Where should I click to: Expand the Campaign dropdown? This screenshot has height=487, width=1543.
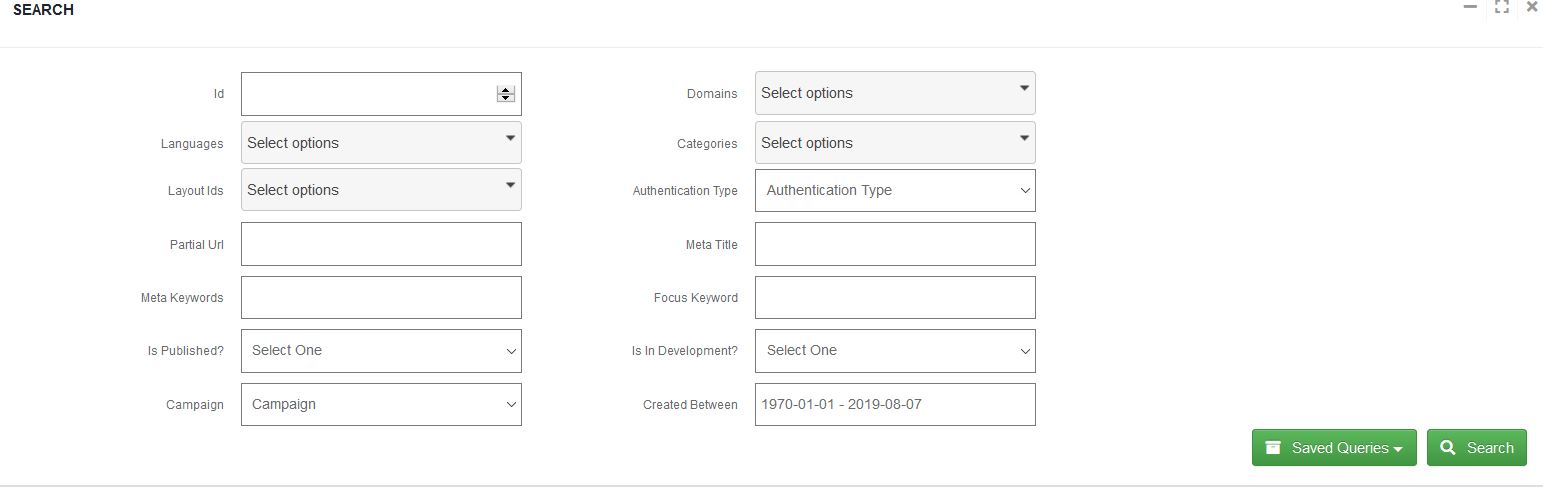click(381, 405)
